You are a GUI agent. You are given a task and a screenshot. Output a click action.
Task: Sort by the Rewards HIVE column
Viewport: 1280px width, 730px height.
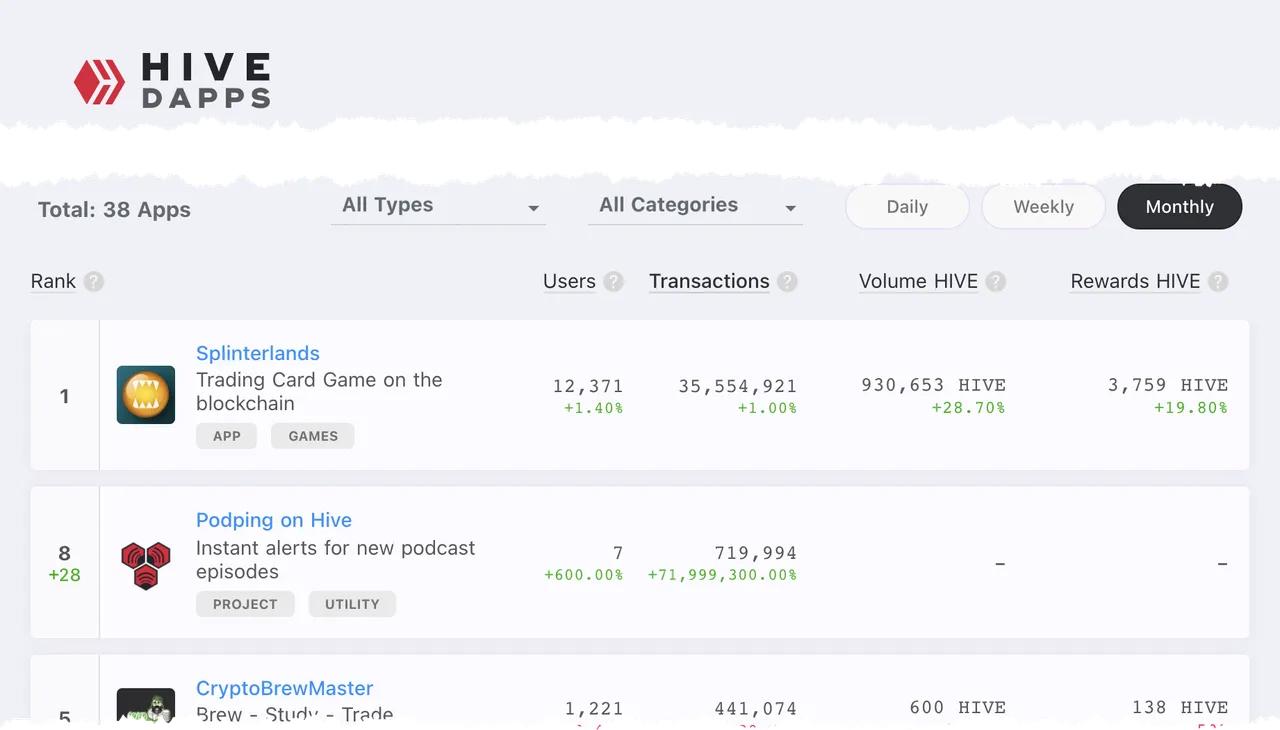click(x=1135, y=282)
